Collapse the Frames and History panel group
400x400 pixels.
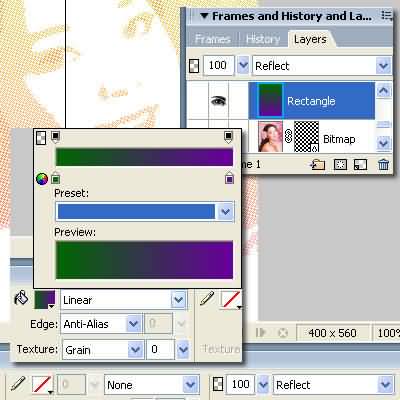[204, 16]
